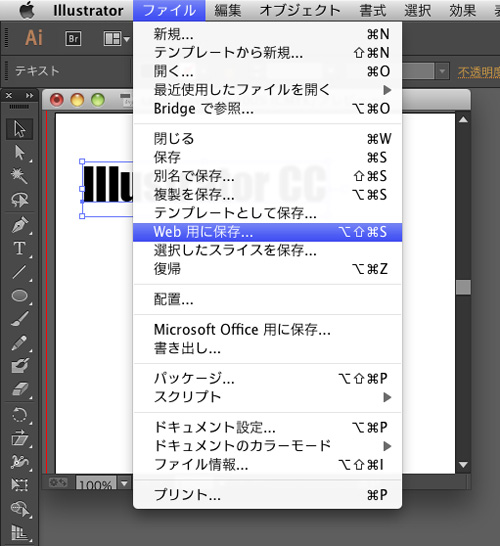Choose パッケージ... from the menu
The width and height of the screenshot is (500, 546).
click(x=267, y=378)
